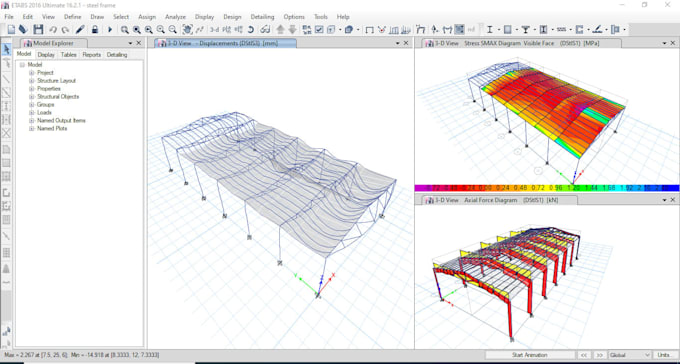Image resolution: width=680 pixels, height=364 pixels.
Task: Open the Assign menu
Action: click(147, 16)
